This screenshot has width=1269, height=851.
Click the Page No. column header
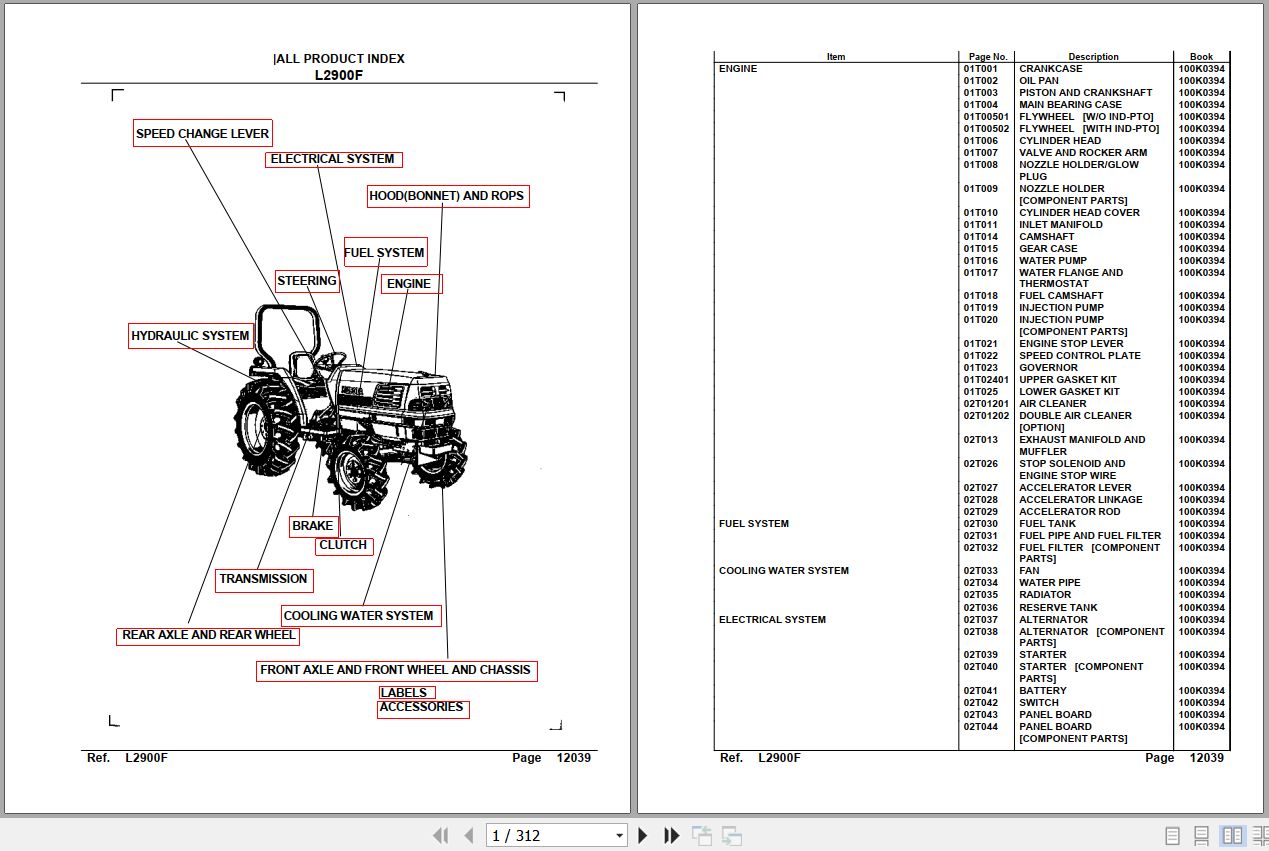(988, 57)
